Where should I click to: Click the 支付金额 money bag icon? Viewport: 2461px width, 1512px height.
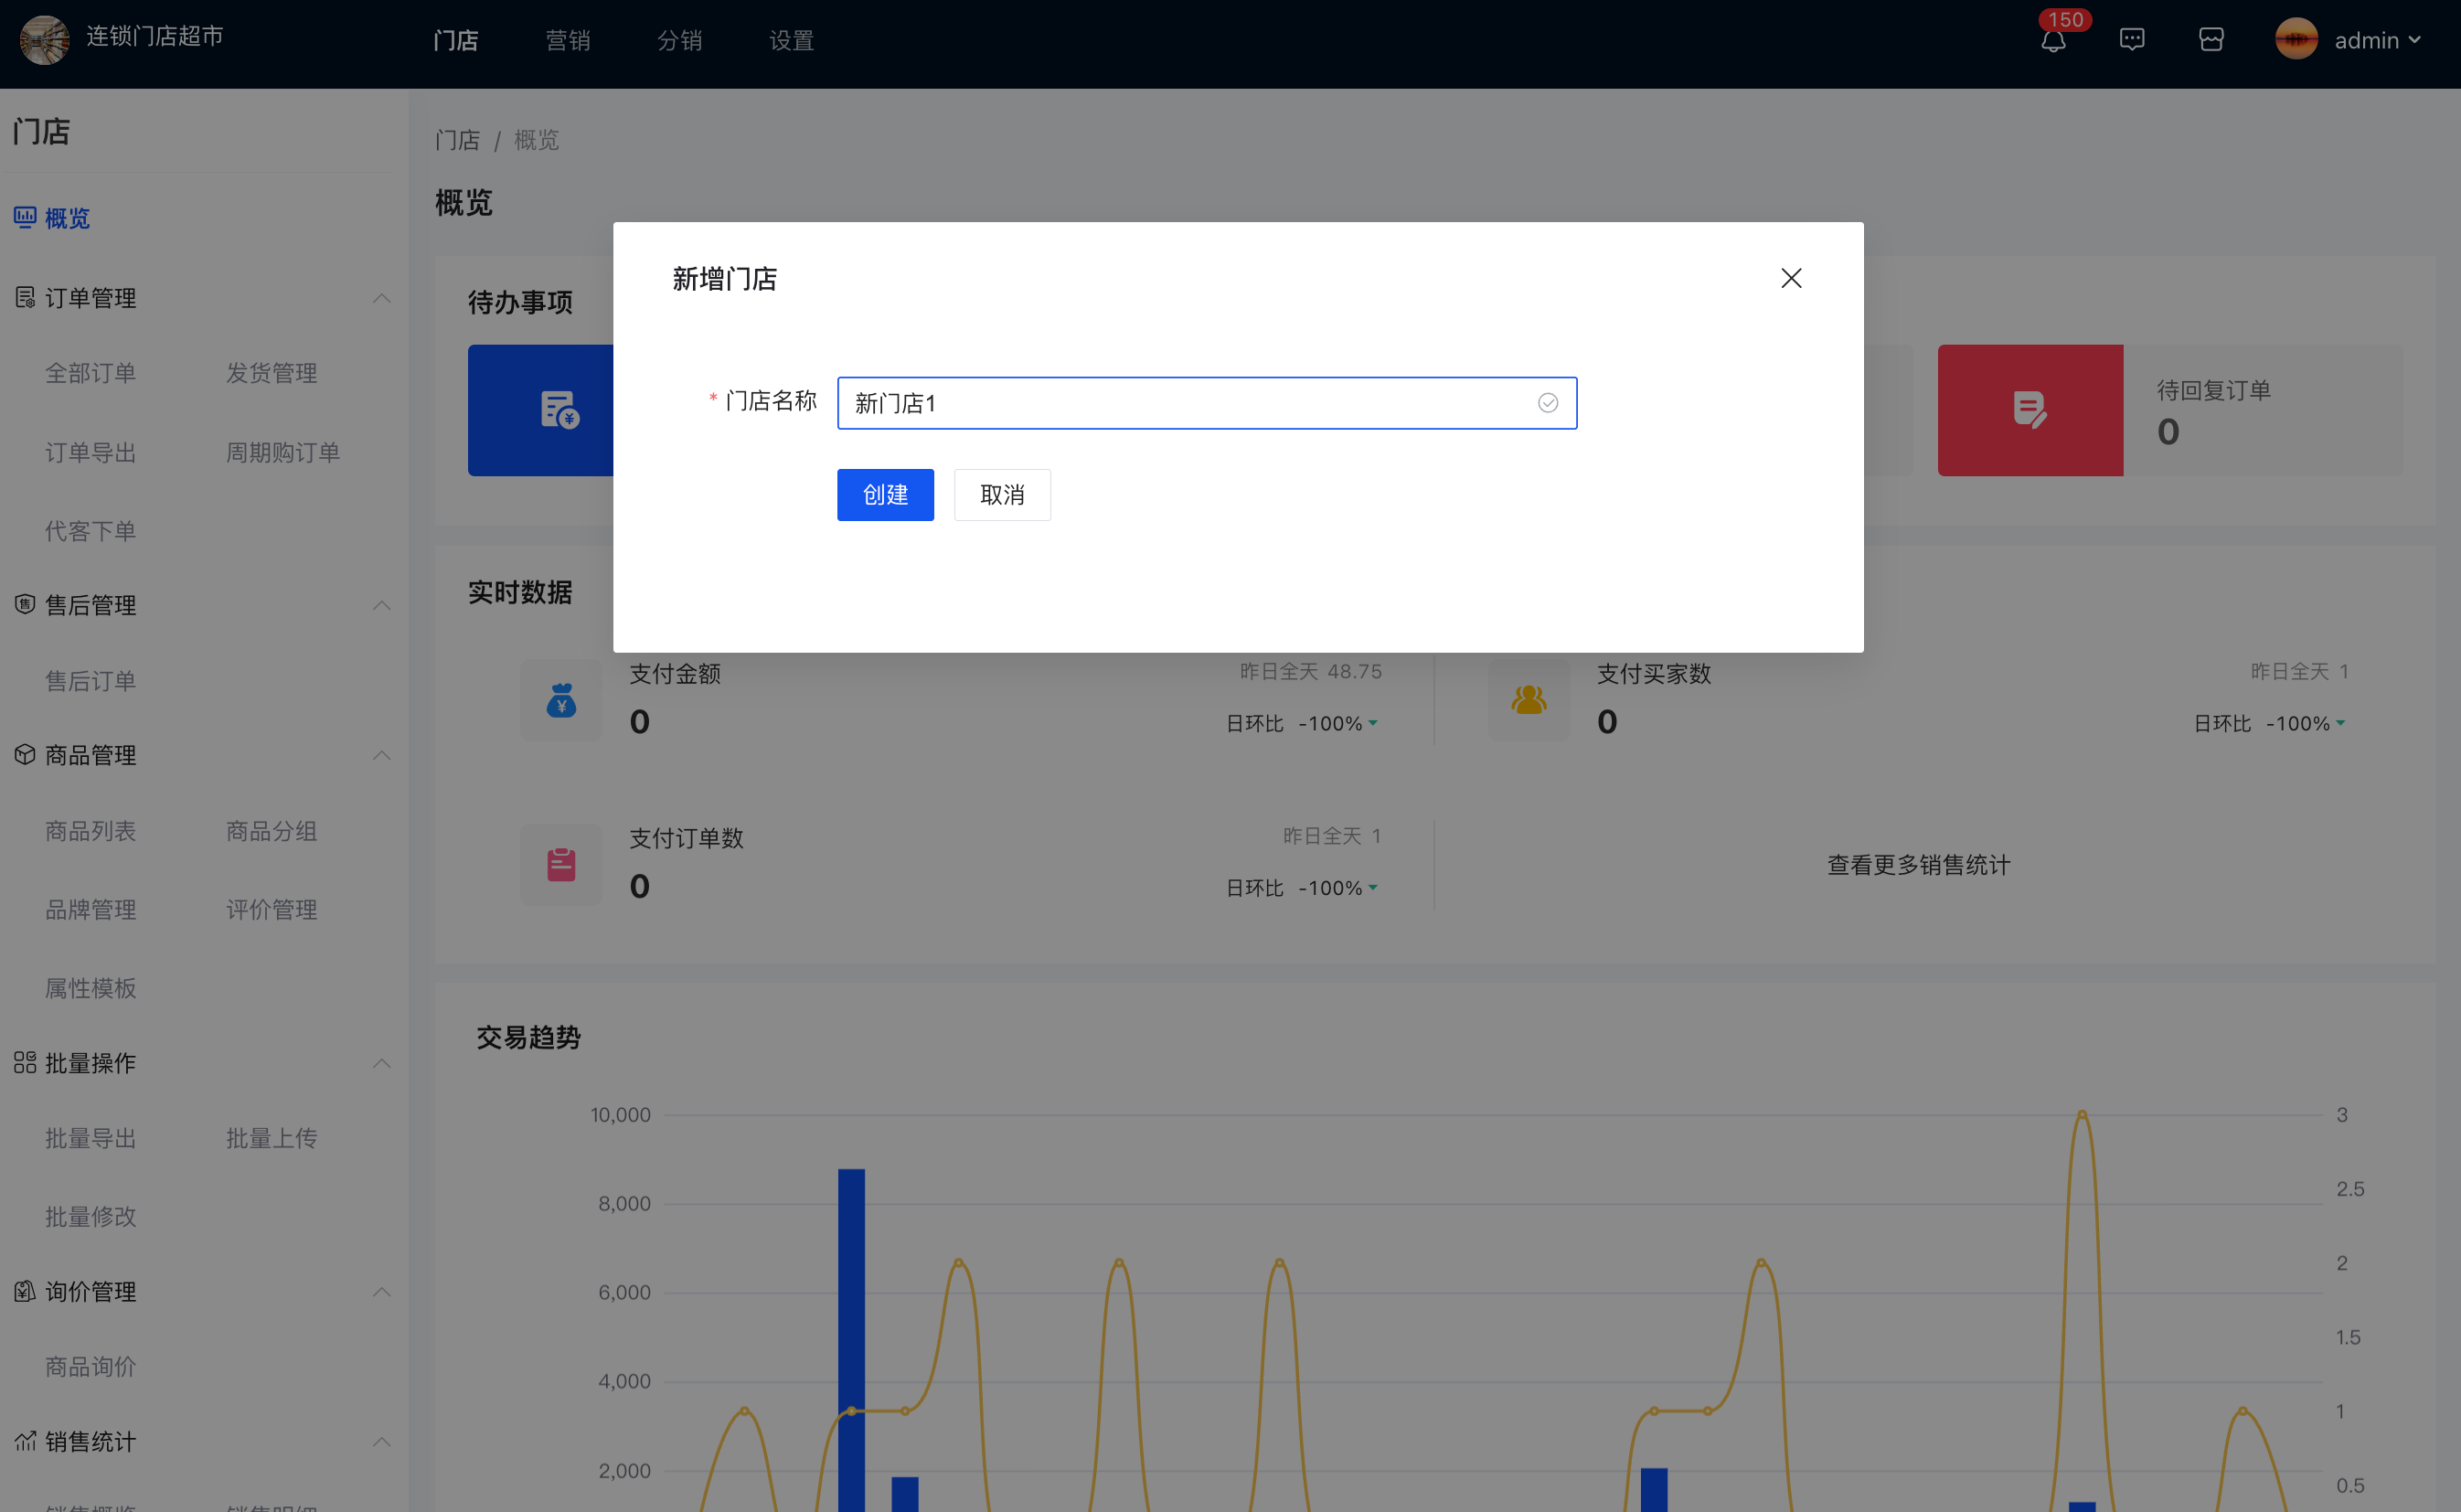coord(561,699)
